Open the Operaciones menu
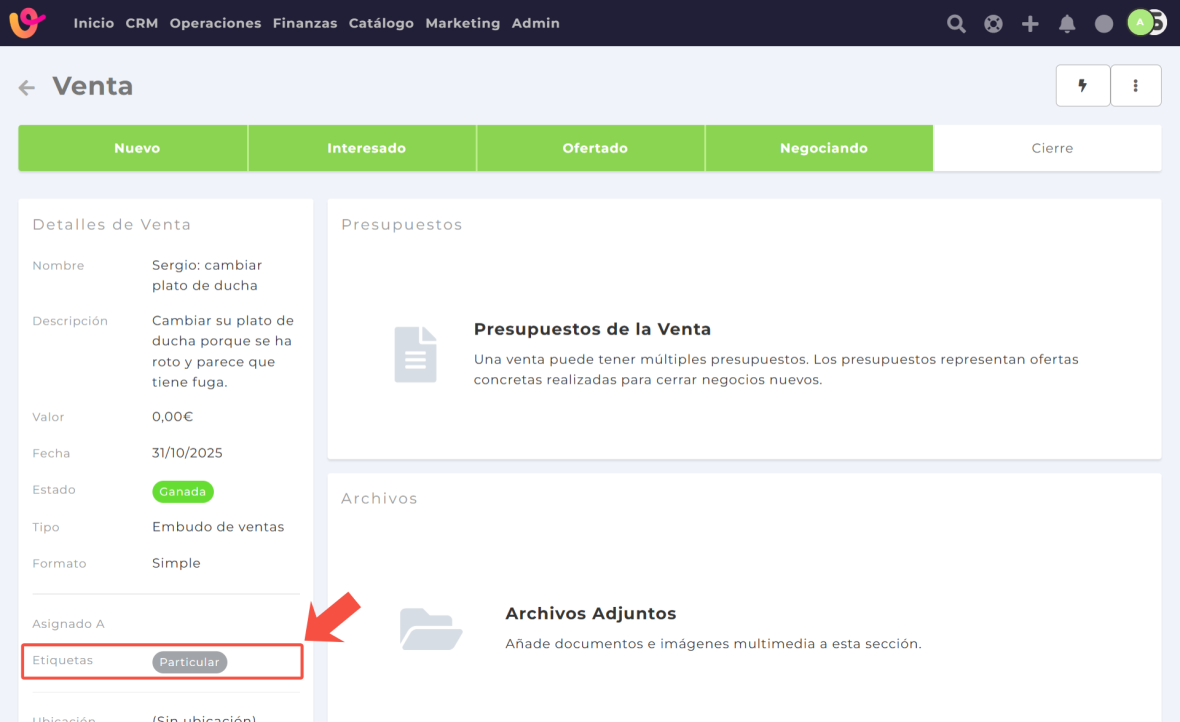 pyautogui.click(x=215, y=23)
